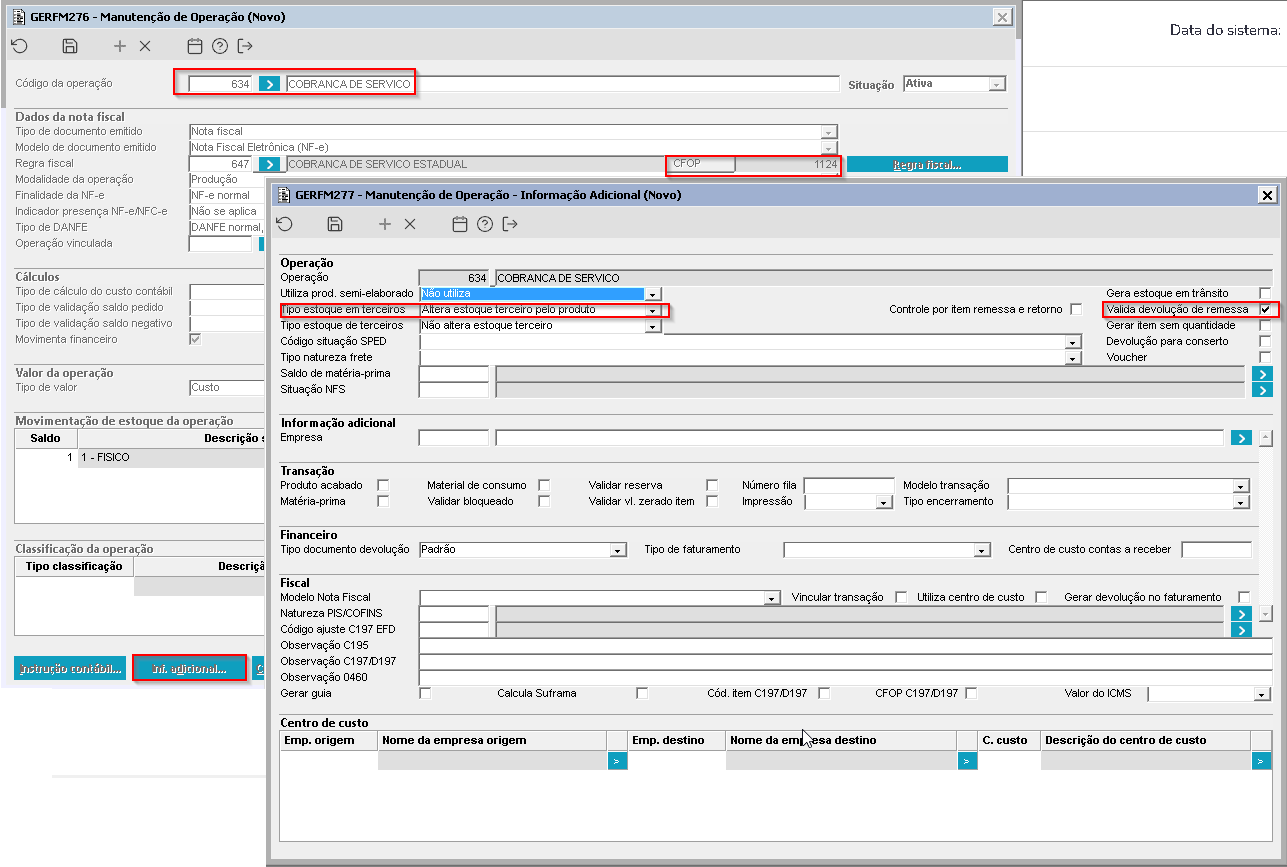Expand Tipo estoque de terceiros dropdown

tap(653, 326)
